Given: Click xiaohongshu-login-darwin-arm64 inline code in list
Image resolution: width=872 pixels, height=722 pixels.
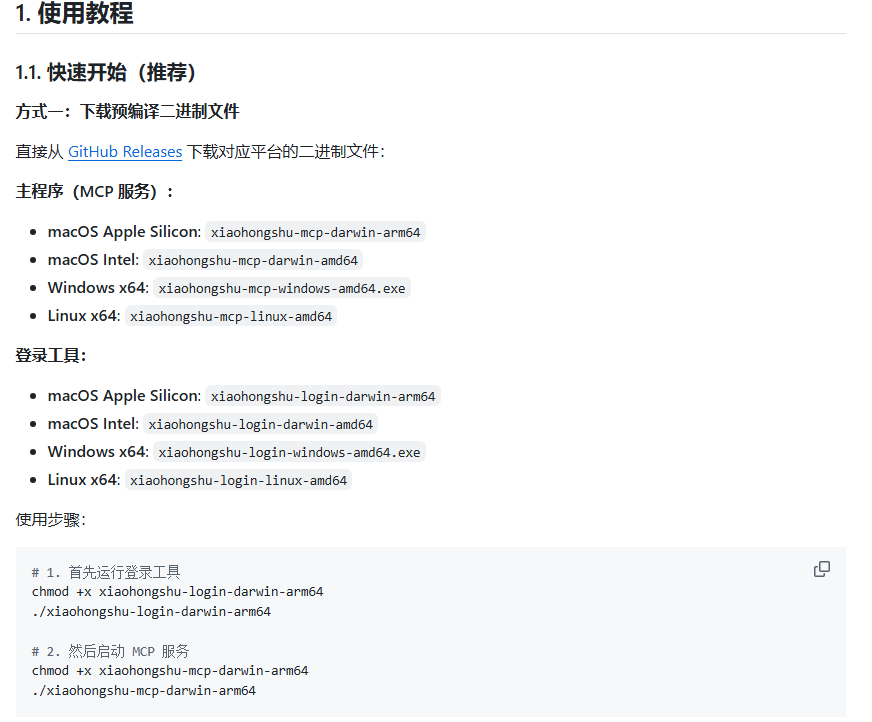Looking at the screenshot, I should (x=323, y=396).
